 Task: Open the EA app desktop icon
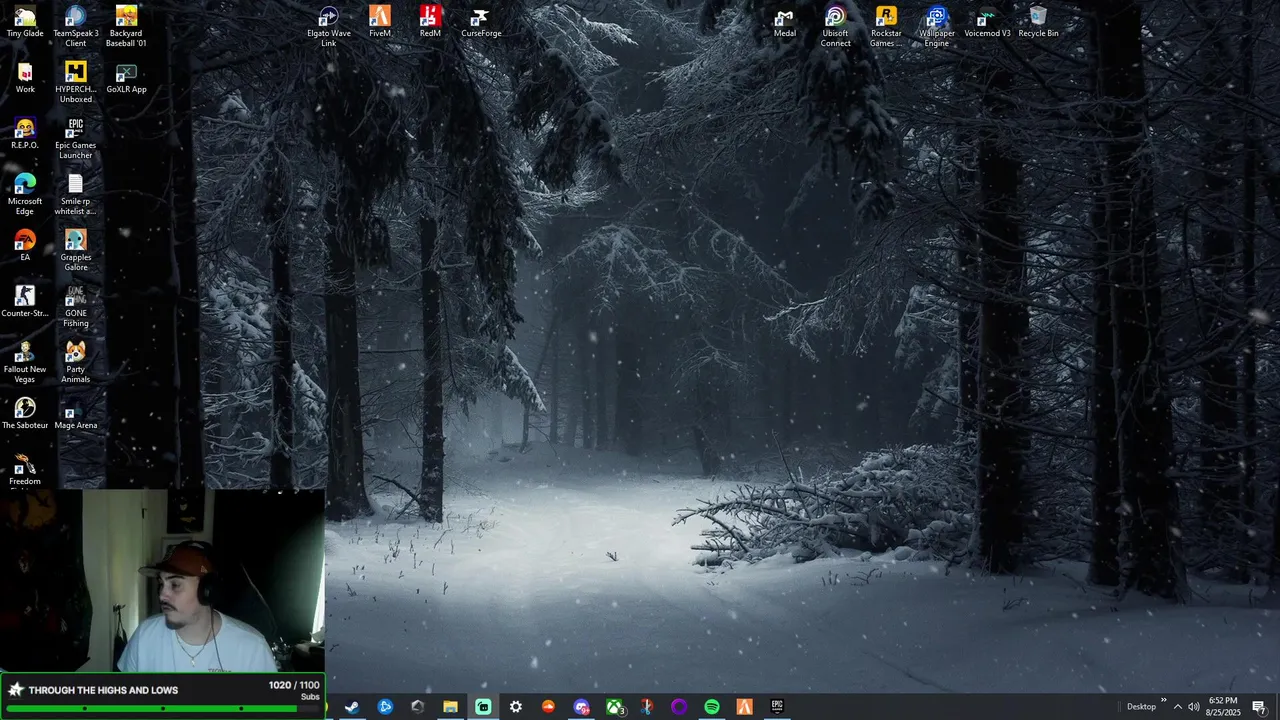(x=25, y=246)
